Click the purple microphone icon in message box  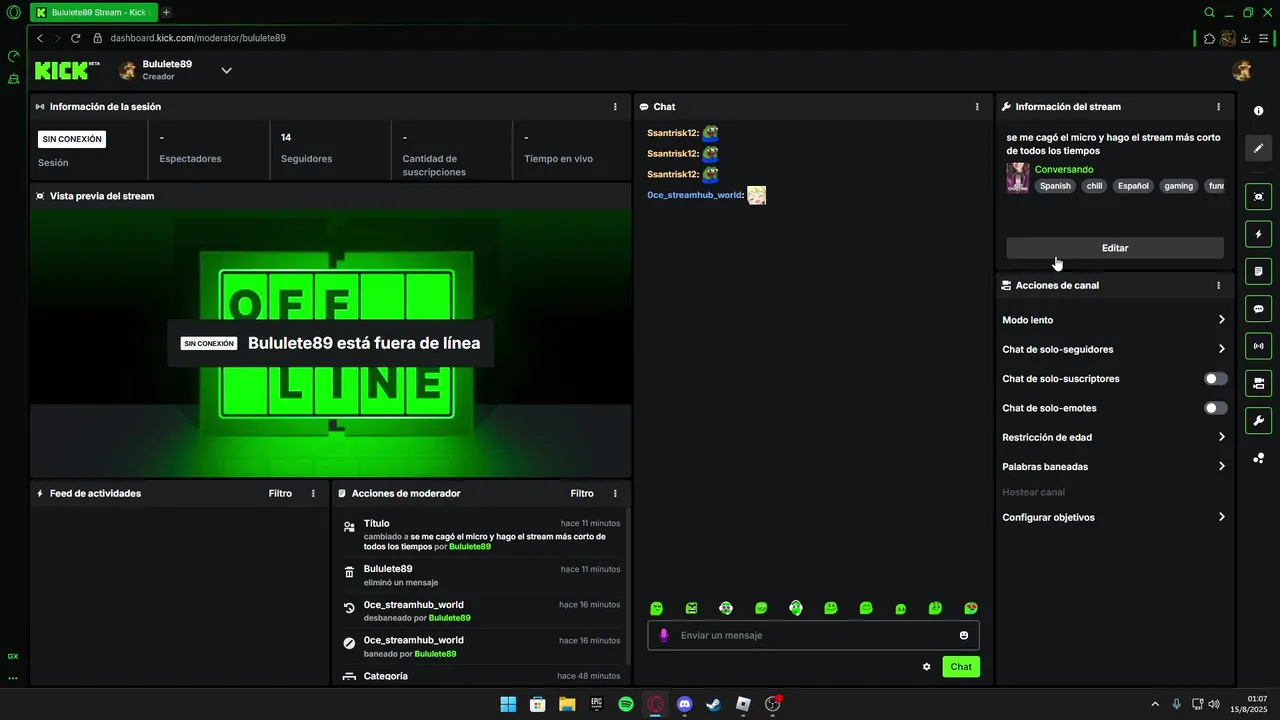(663, 635)
